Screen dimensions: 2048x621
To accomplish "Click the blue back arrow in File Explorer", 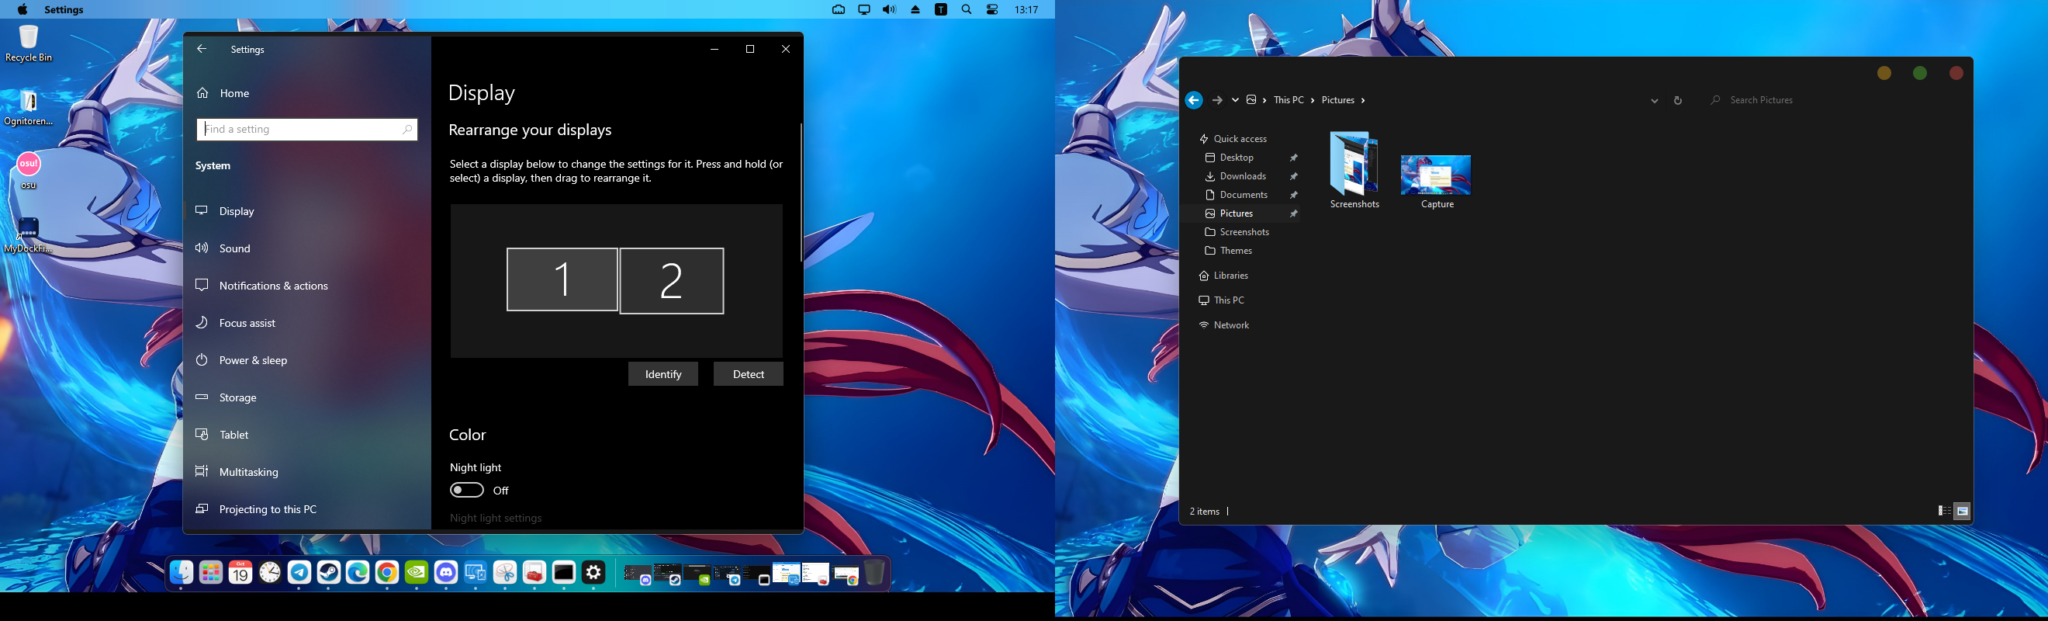I will pos(1194,100).
